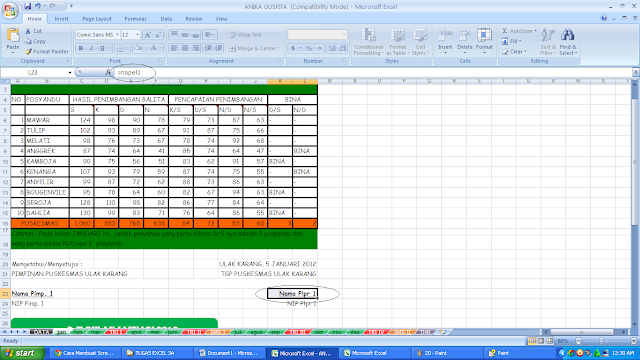The width and height of the screenshot is (640, 360).
Task: Open the Review tab
Action: pos(194,19)
